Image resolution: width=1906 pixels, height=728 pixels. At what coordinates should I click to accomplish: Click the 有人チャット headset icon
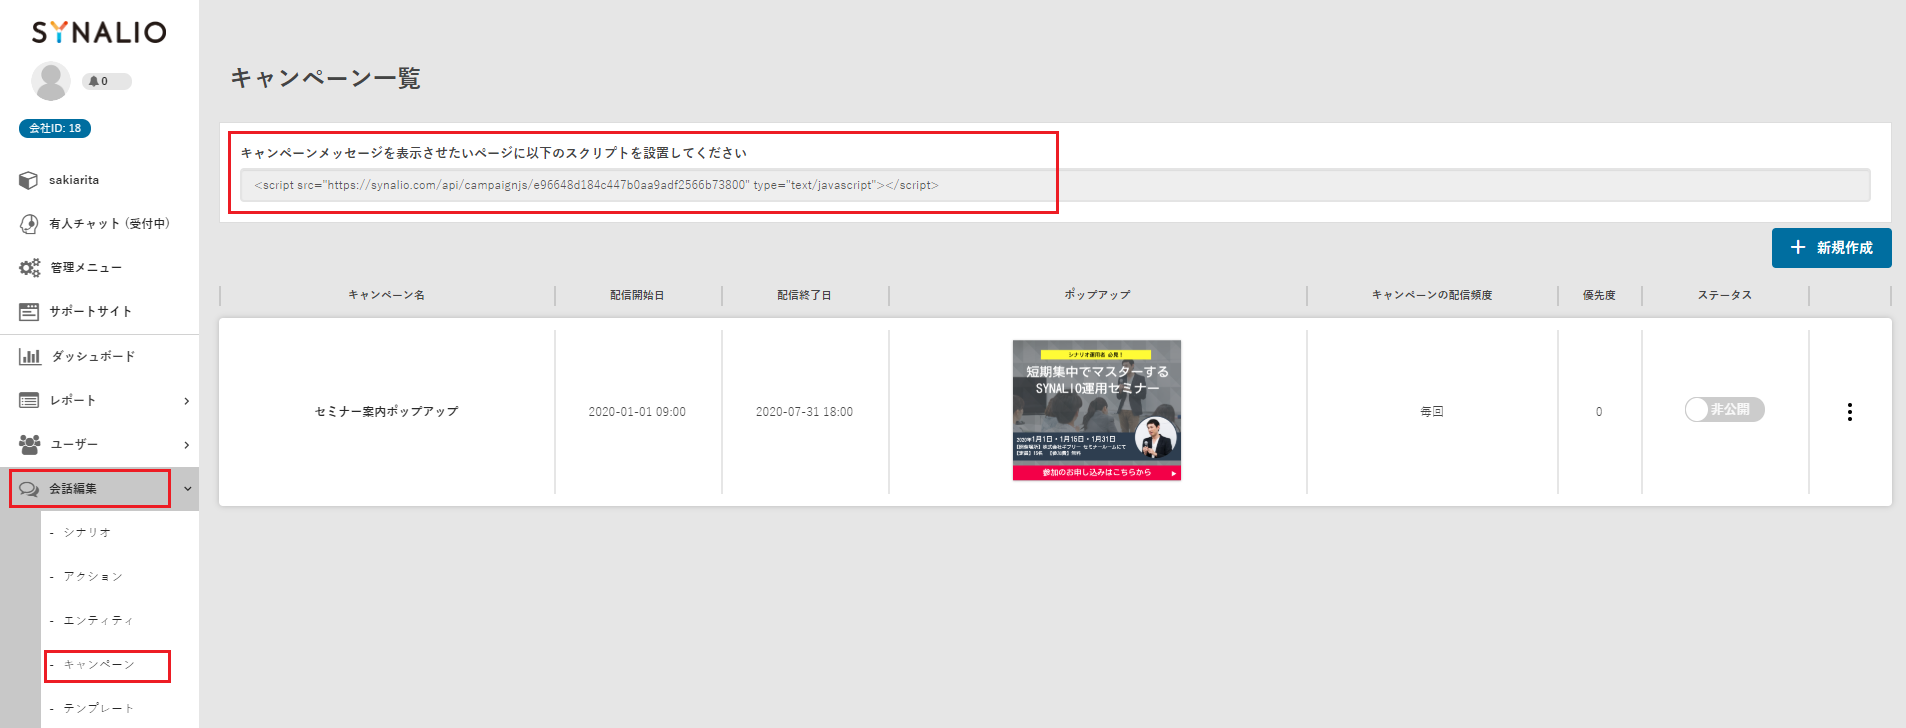pos(29,224)
